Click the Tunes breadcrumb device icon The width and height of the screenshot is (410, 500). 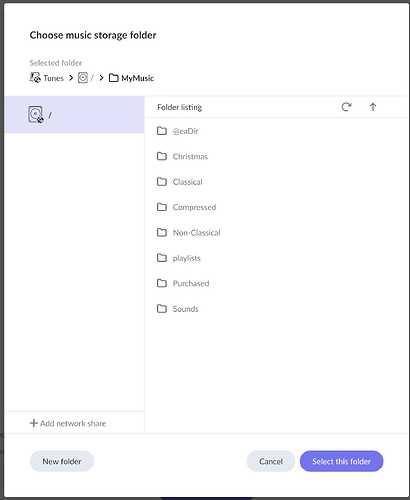pyautogui.click(x=35, y=78)
